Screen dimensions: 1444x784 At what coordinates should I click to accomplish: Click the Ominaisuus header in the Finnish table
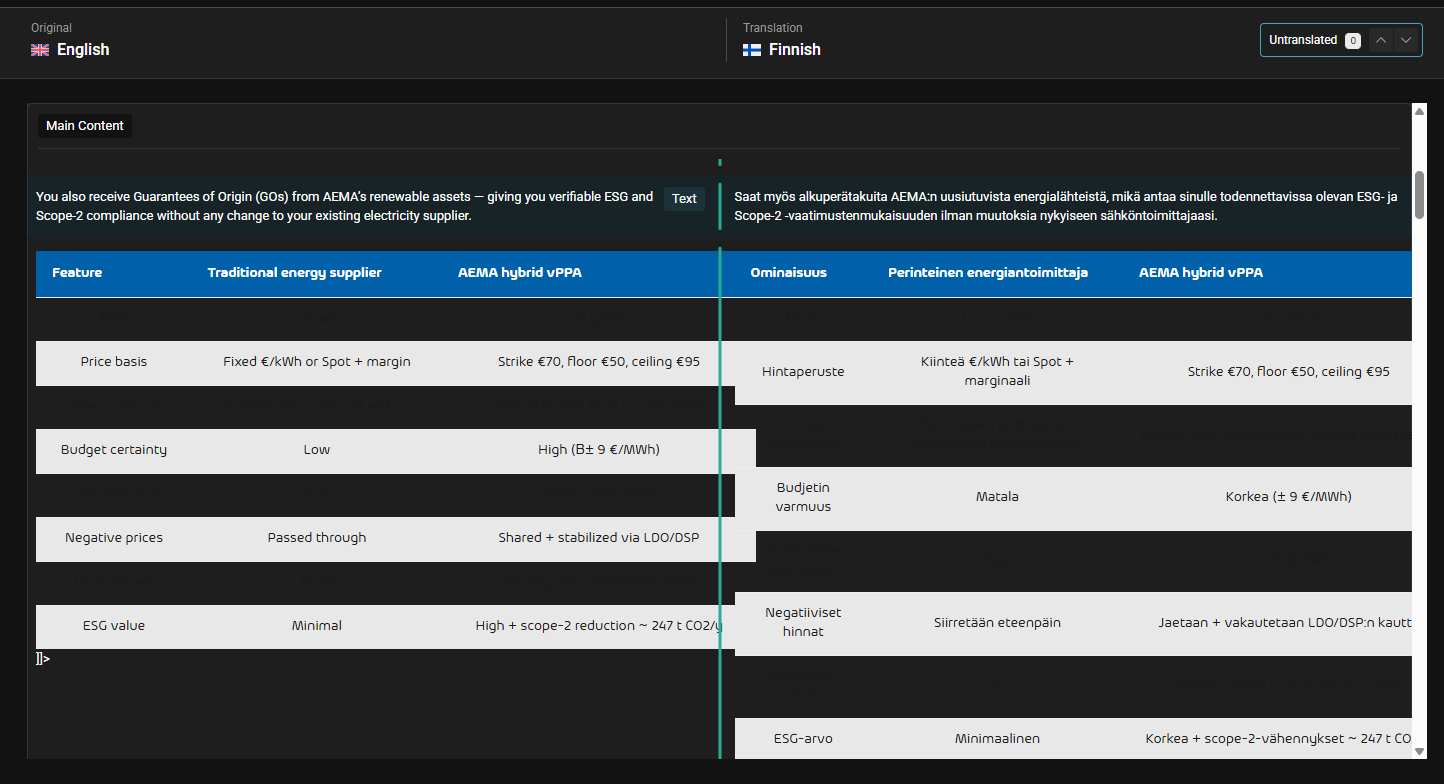point(788,273)
